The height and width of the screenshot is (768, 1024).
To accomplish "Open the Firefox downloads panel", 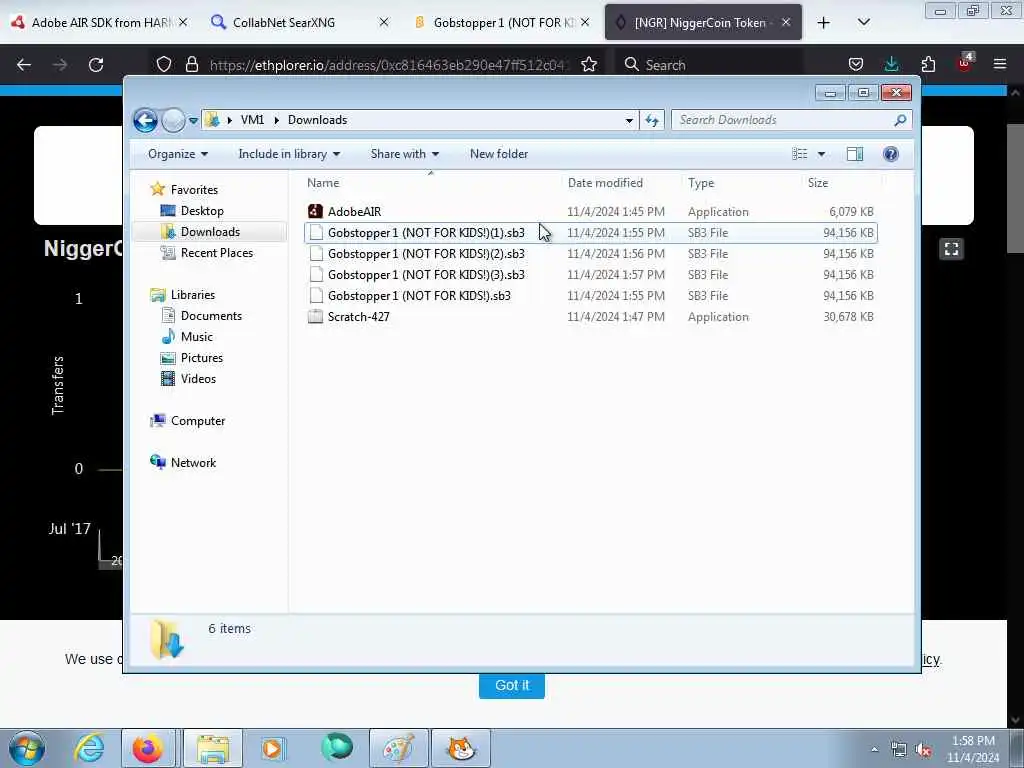I will 891,65.
